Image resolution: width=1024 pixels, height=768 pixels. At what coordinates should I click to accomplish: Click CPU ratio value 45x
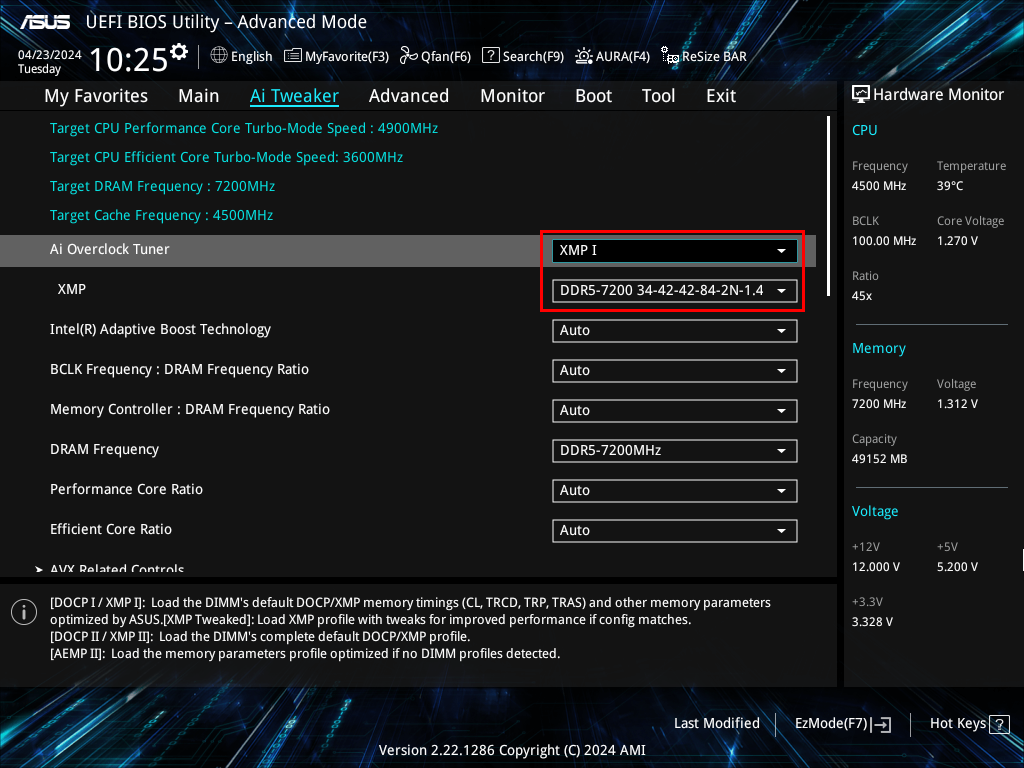(862, 296)
